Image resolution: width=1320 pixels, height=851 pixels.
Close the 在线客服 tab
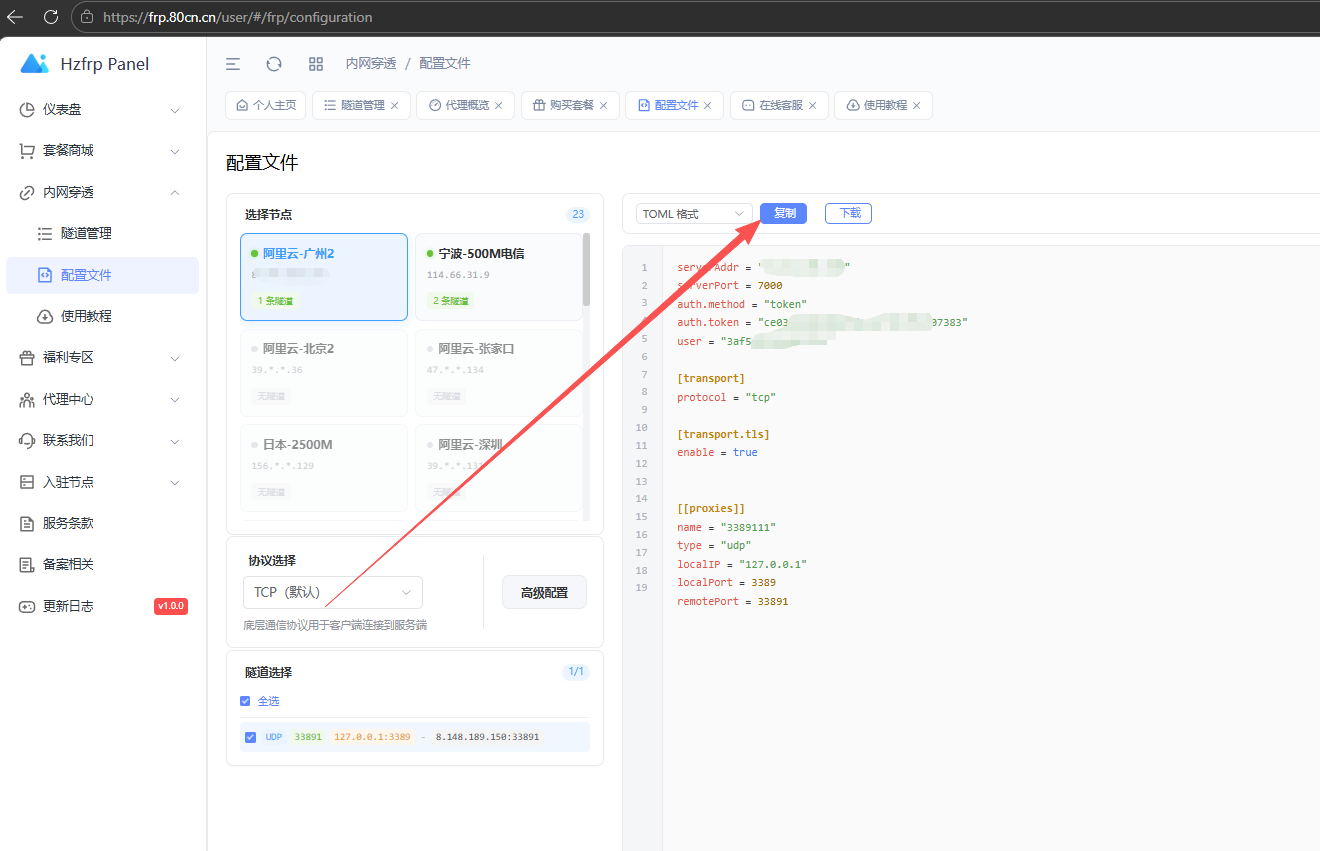coord(812,105)
